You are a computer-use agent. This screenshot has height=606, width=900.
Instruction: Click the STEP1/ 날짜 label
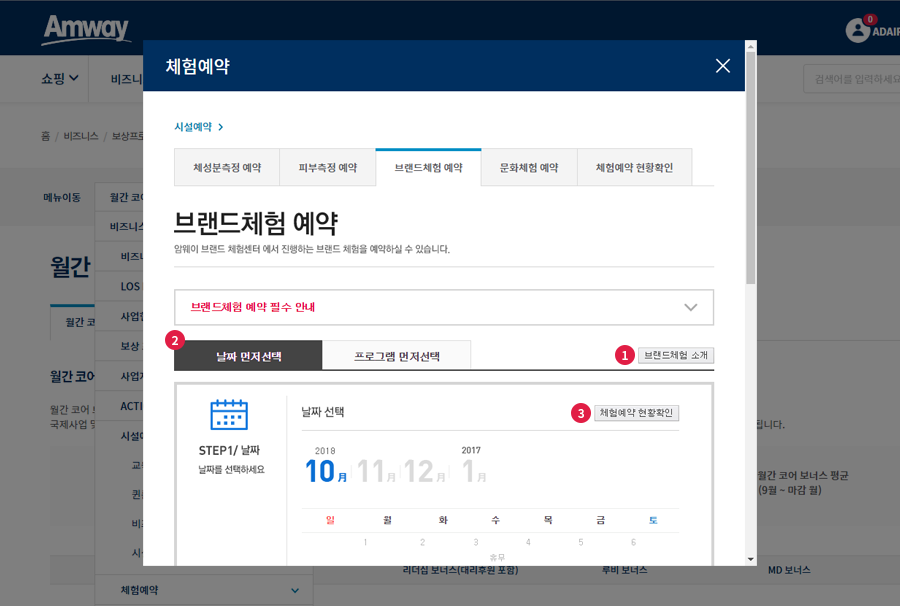(229, 450)
